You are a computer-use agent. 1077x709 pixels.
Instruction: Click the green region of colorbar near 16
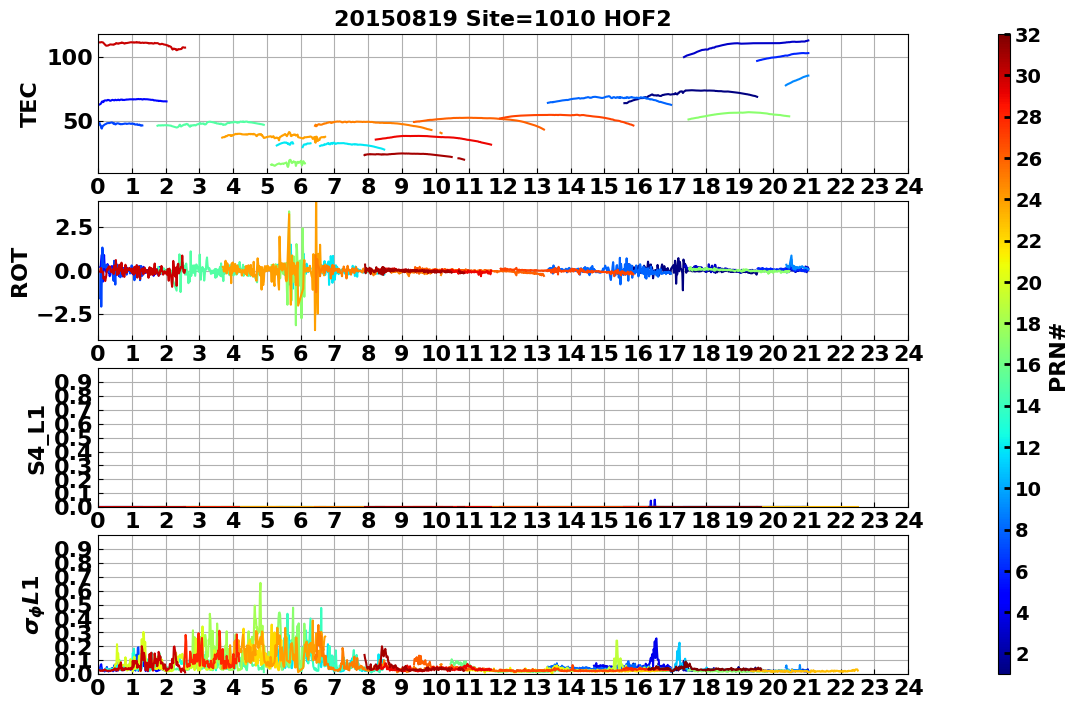1004,365
